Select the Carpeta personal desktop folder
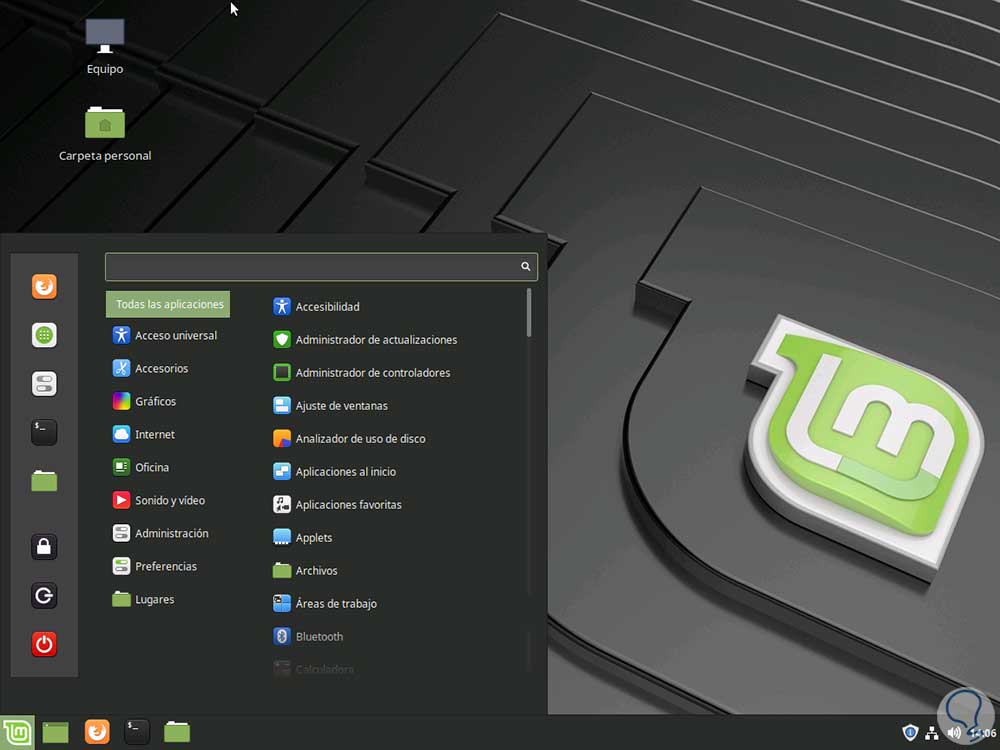This screenshot has width=1000, height=750. (105, 134)
